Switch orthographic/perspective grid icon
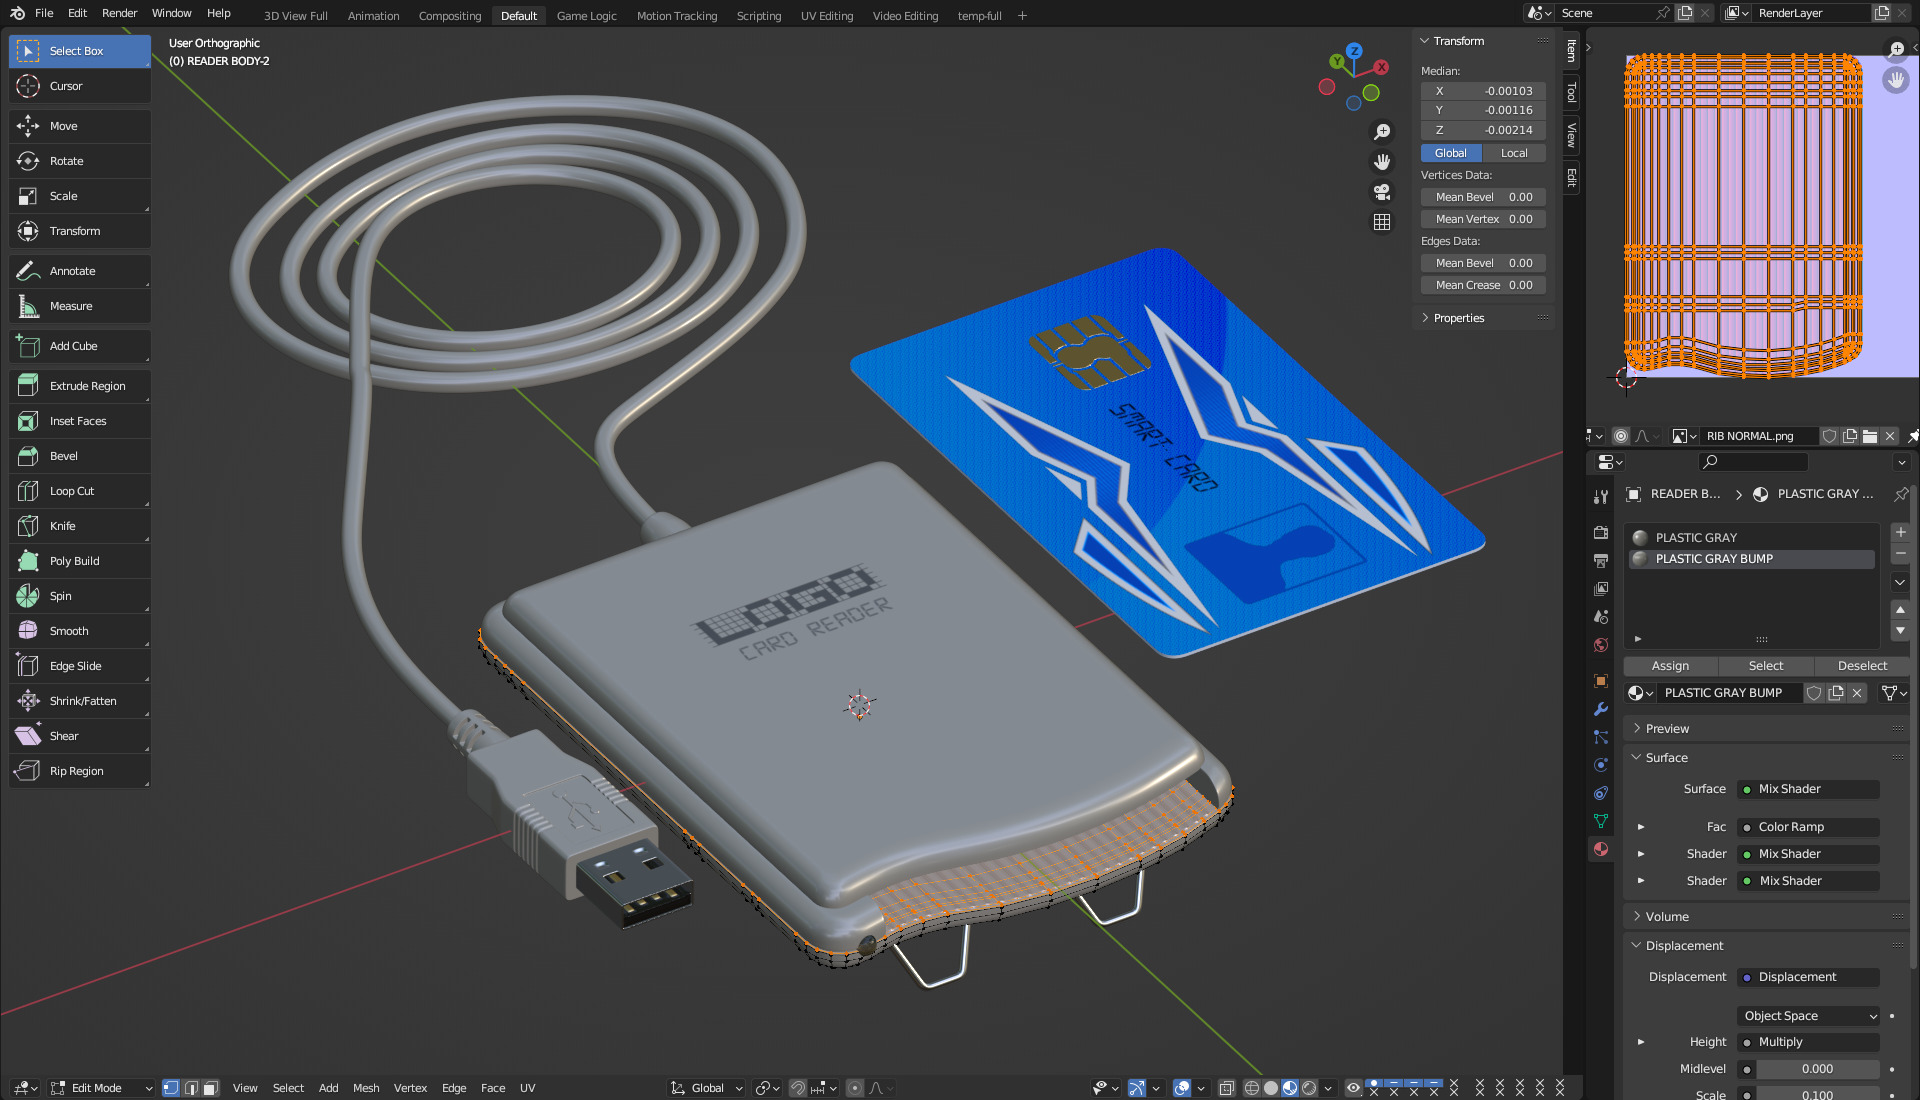The width and height of the screenshot is (1920, 1100). (1382, 222)
